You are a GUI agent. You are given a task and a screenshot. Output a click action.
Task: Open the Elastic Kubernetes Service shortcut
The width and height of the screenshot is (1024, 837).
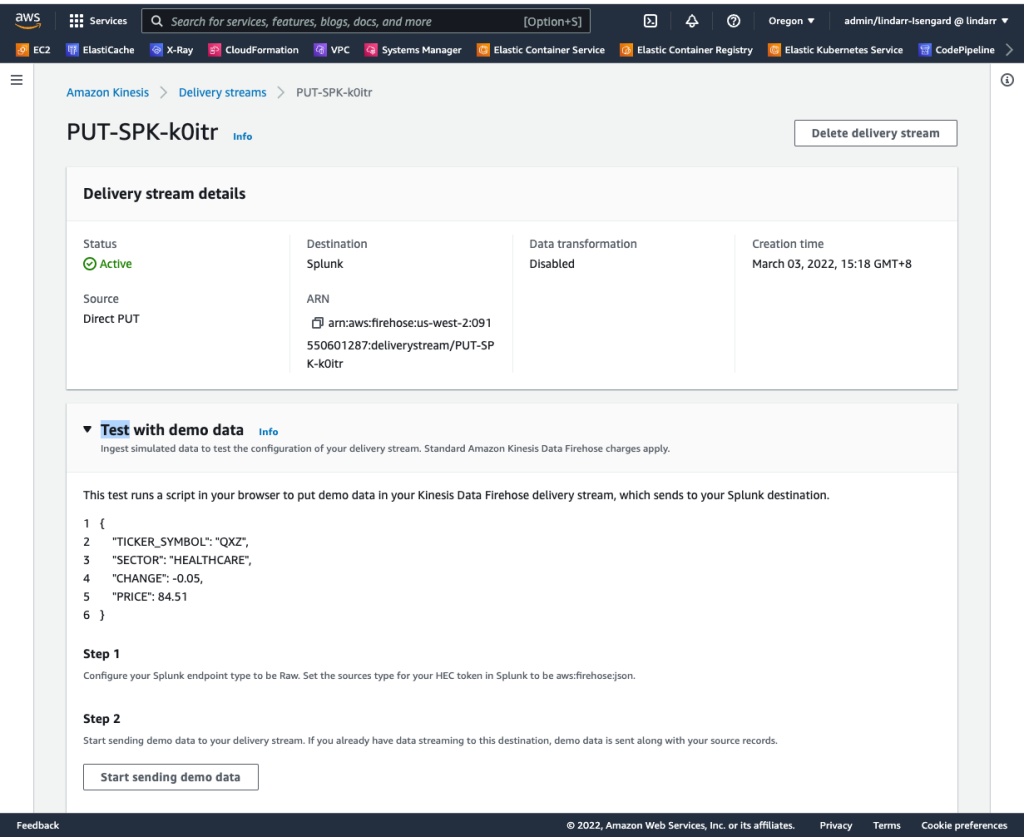point(835,50)
